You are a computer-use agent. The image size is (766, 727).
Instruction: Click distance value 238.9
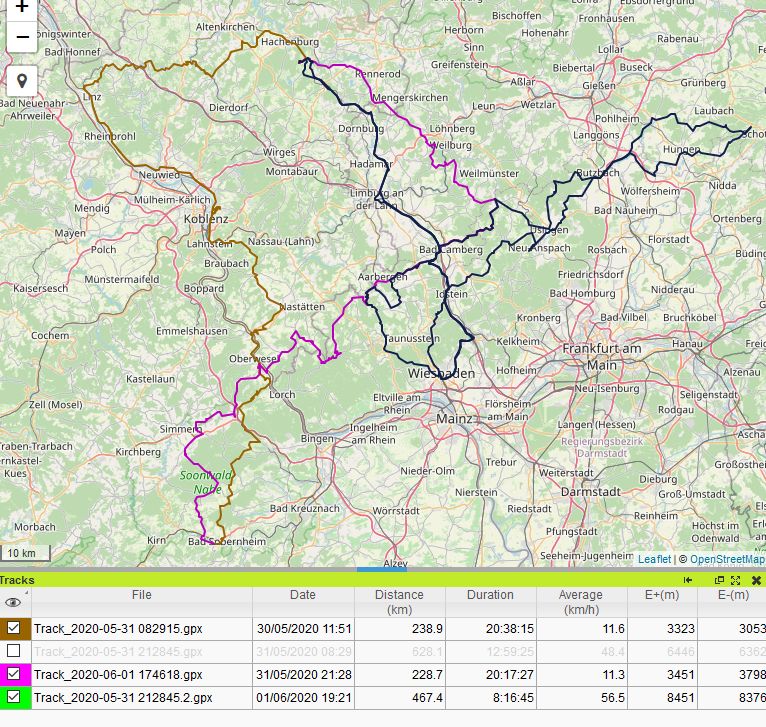[427, 628]
